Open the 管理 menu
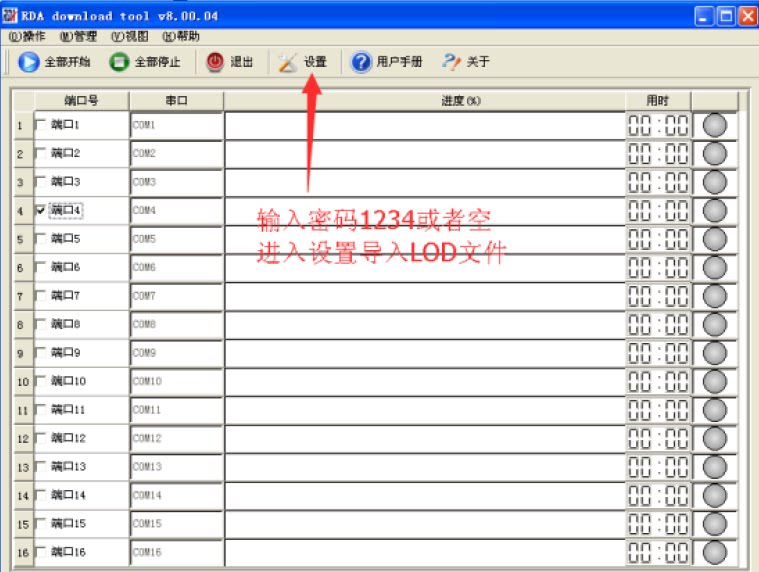Screen dimensions: 759x572 coord(78,36)
